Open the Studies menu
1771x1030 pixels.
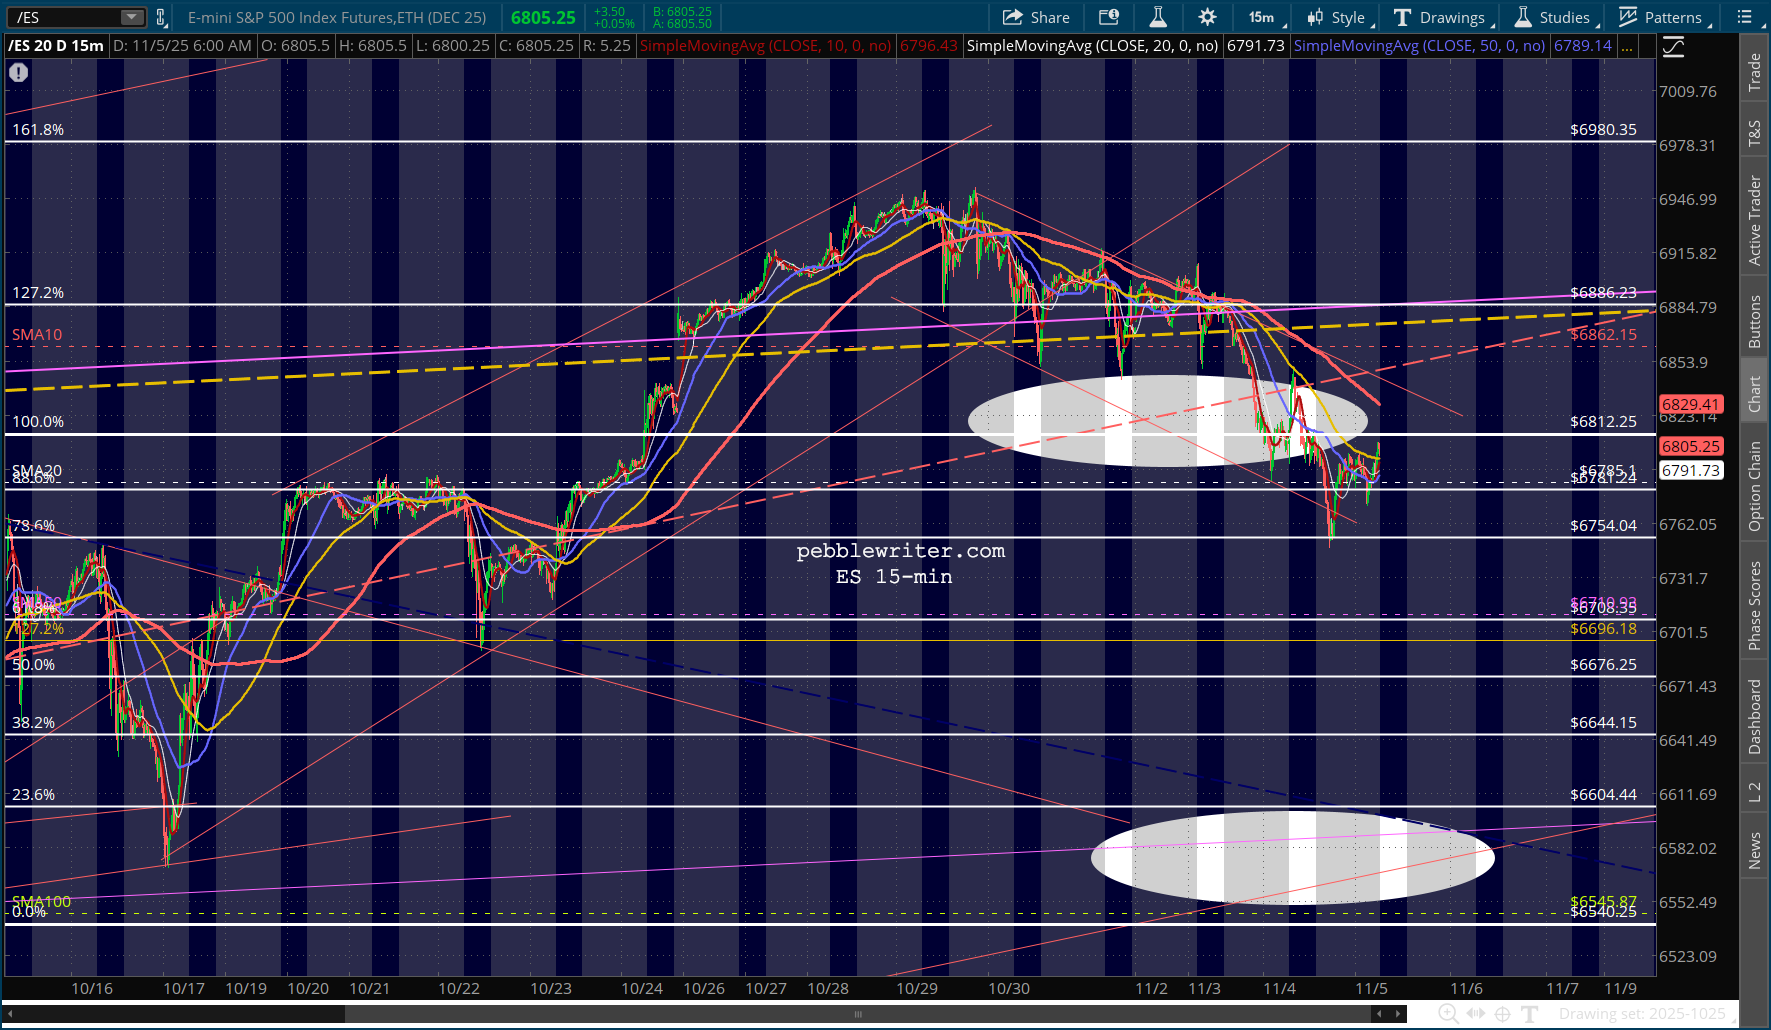[1555, 17]
